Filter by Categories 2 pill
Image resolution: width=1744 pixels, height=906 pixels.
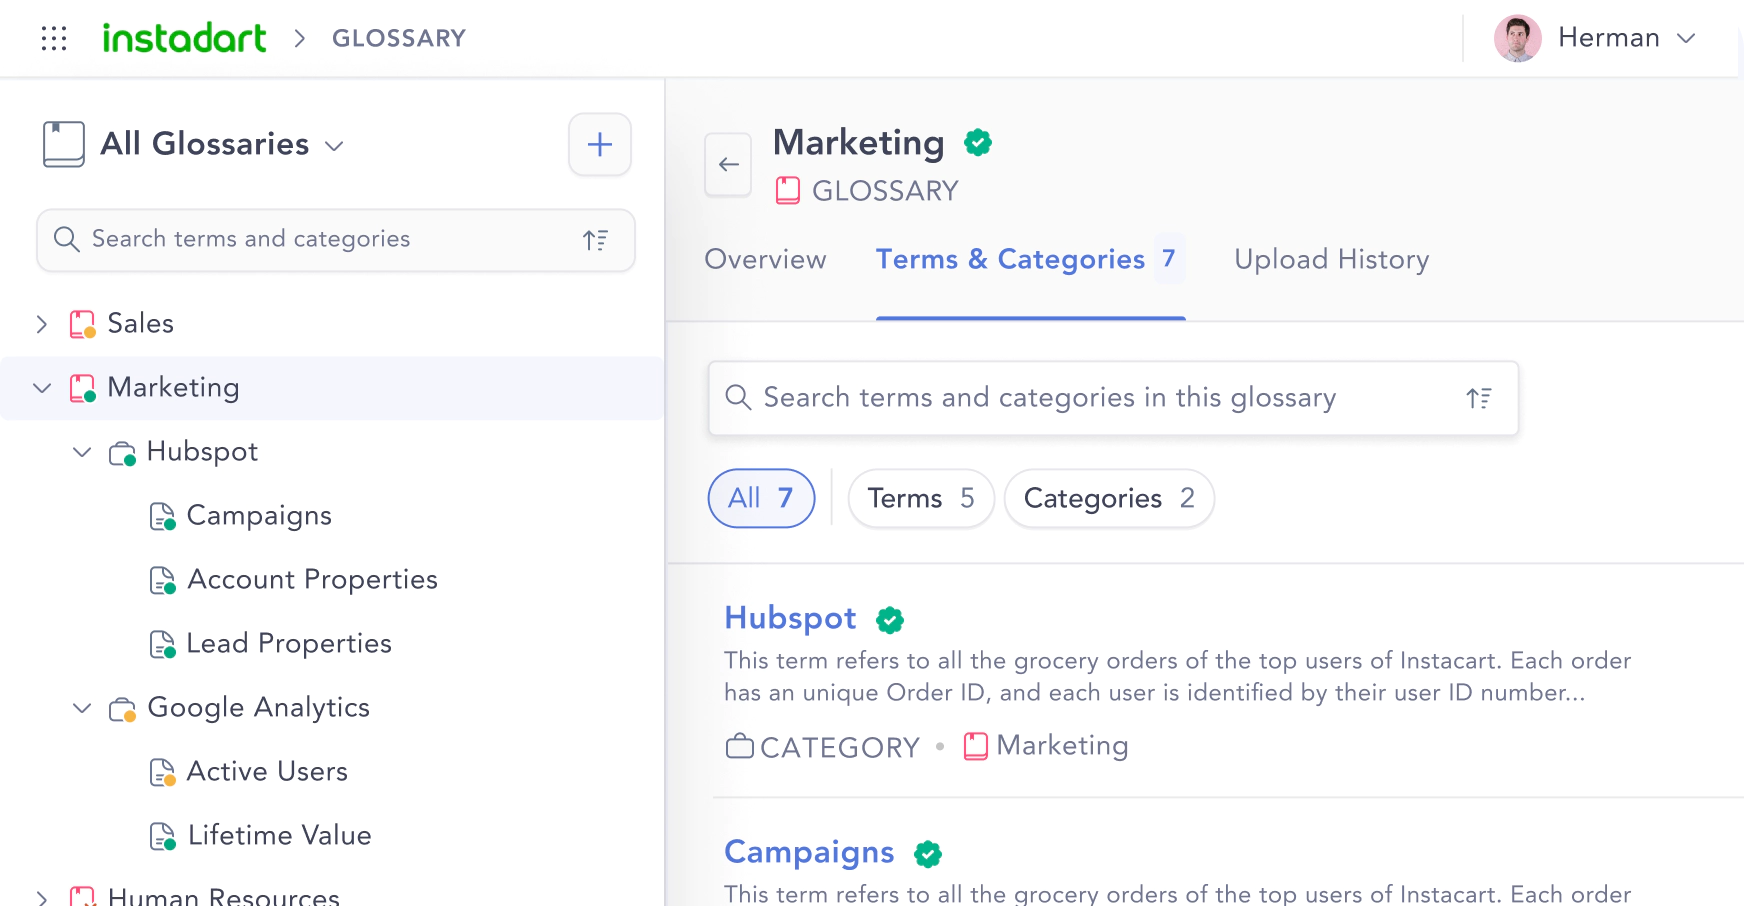[1109, 498]
